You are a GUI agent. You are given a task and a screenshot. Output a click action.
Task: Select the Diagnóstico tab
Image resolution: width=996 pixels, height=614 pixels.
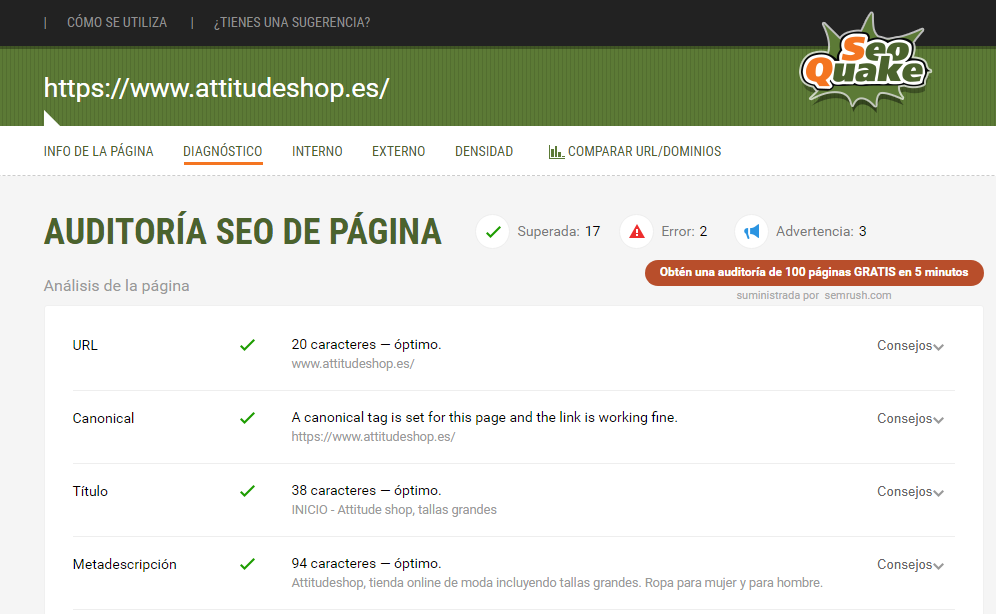click(x=223, y=152)
